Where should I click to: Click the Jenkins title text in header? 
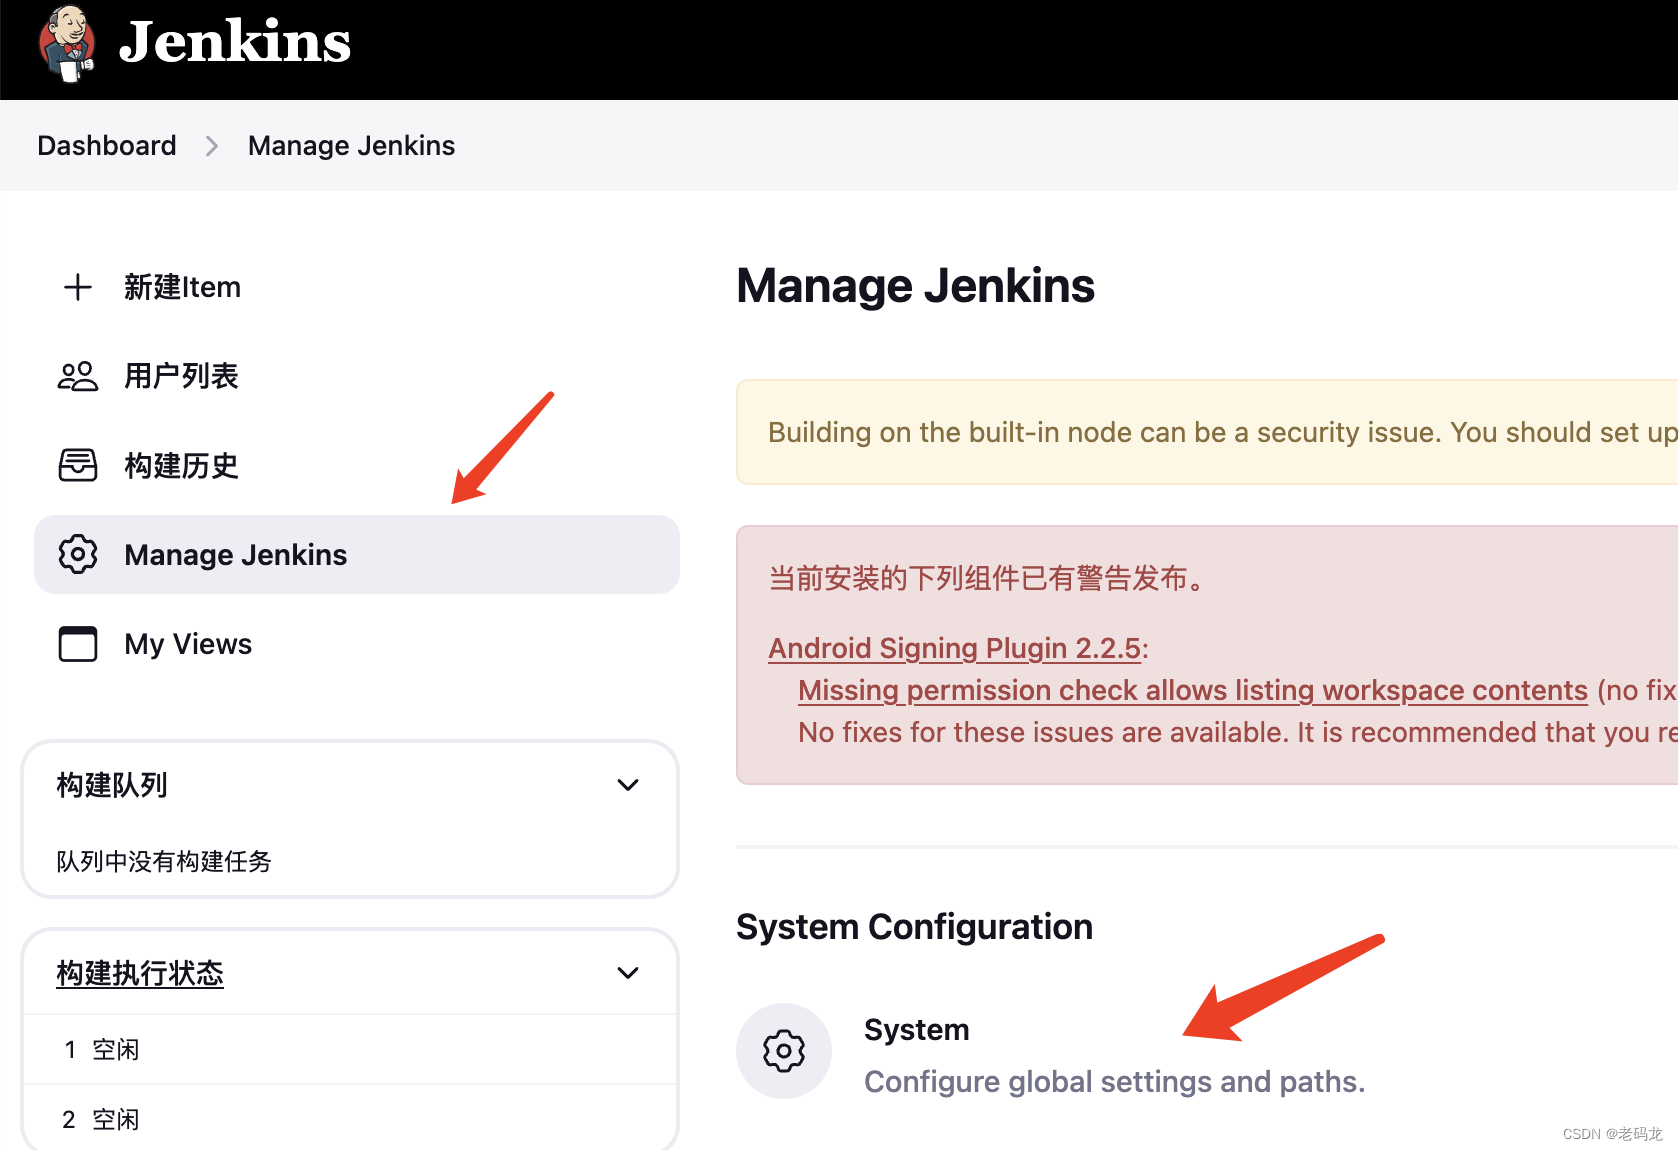tap(235, 42)
